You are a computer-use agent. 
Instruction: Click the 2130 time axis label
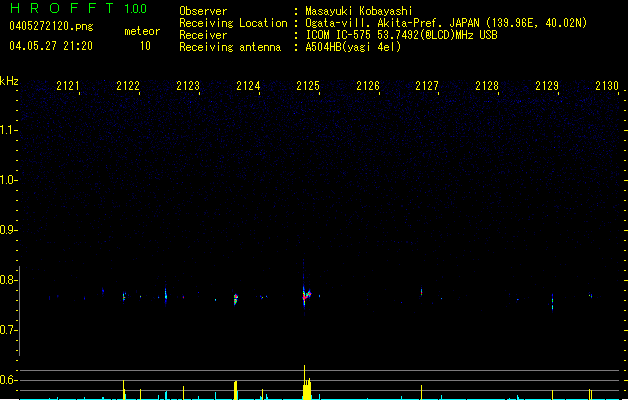607,86
